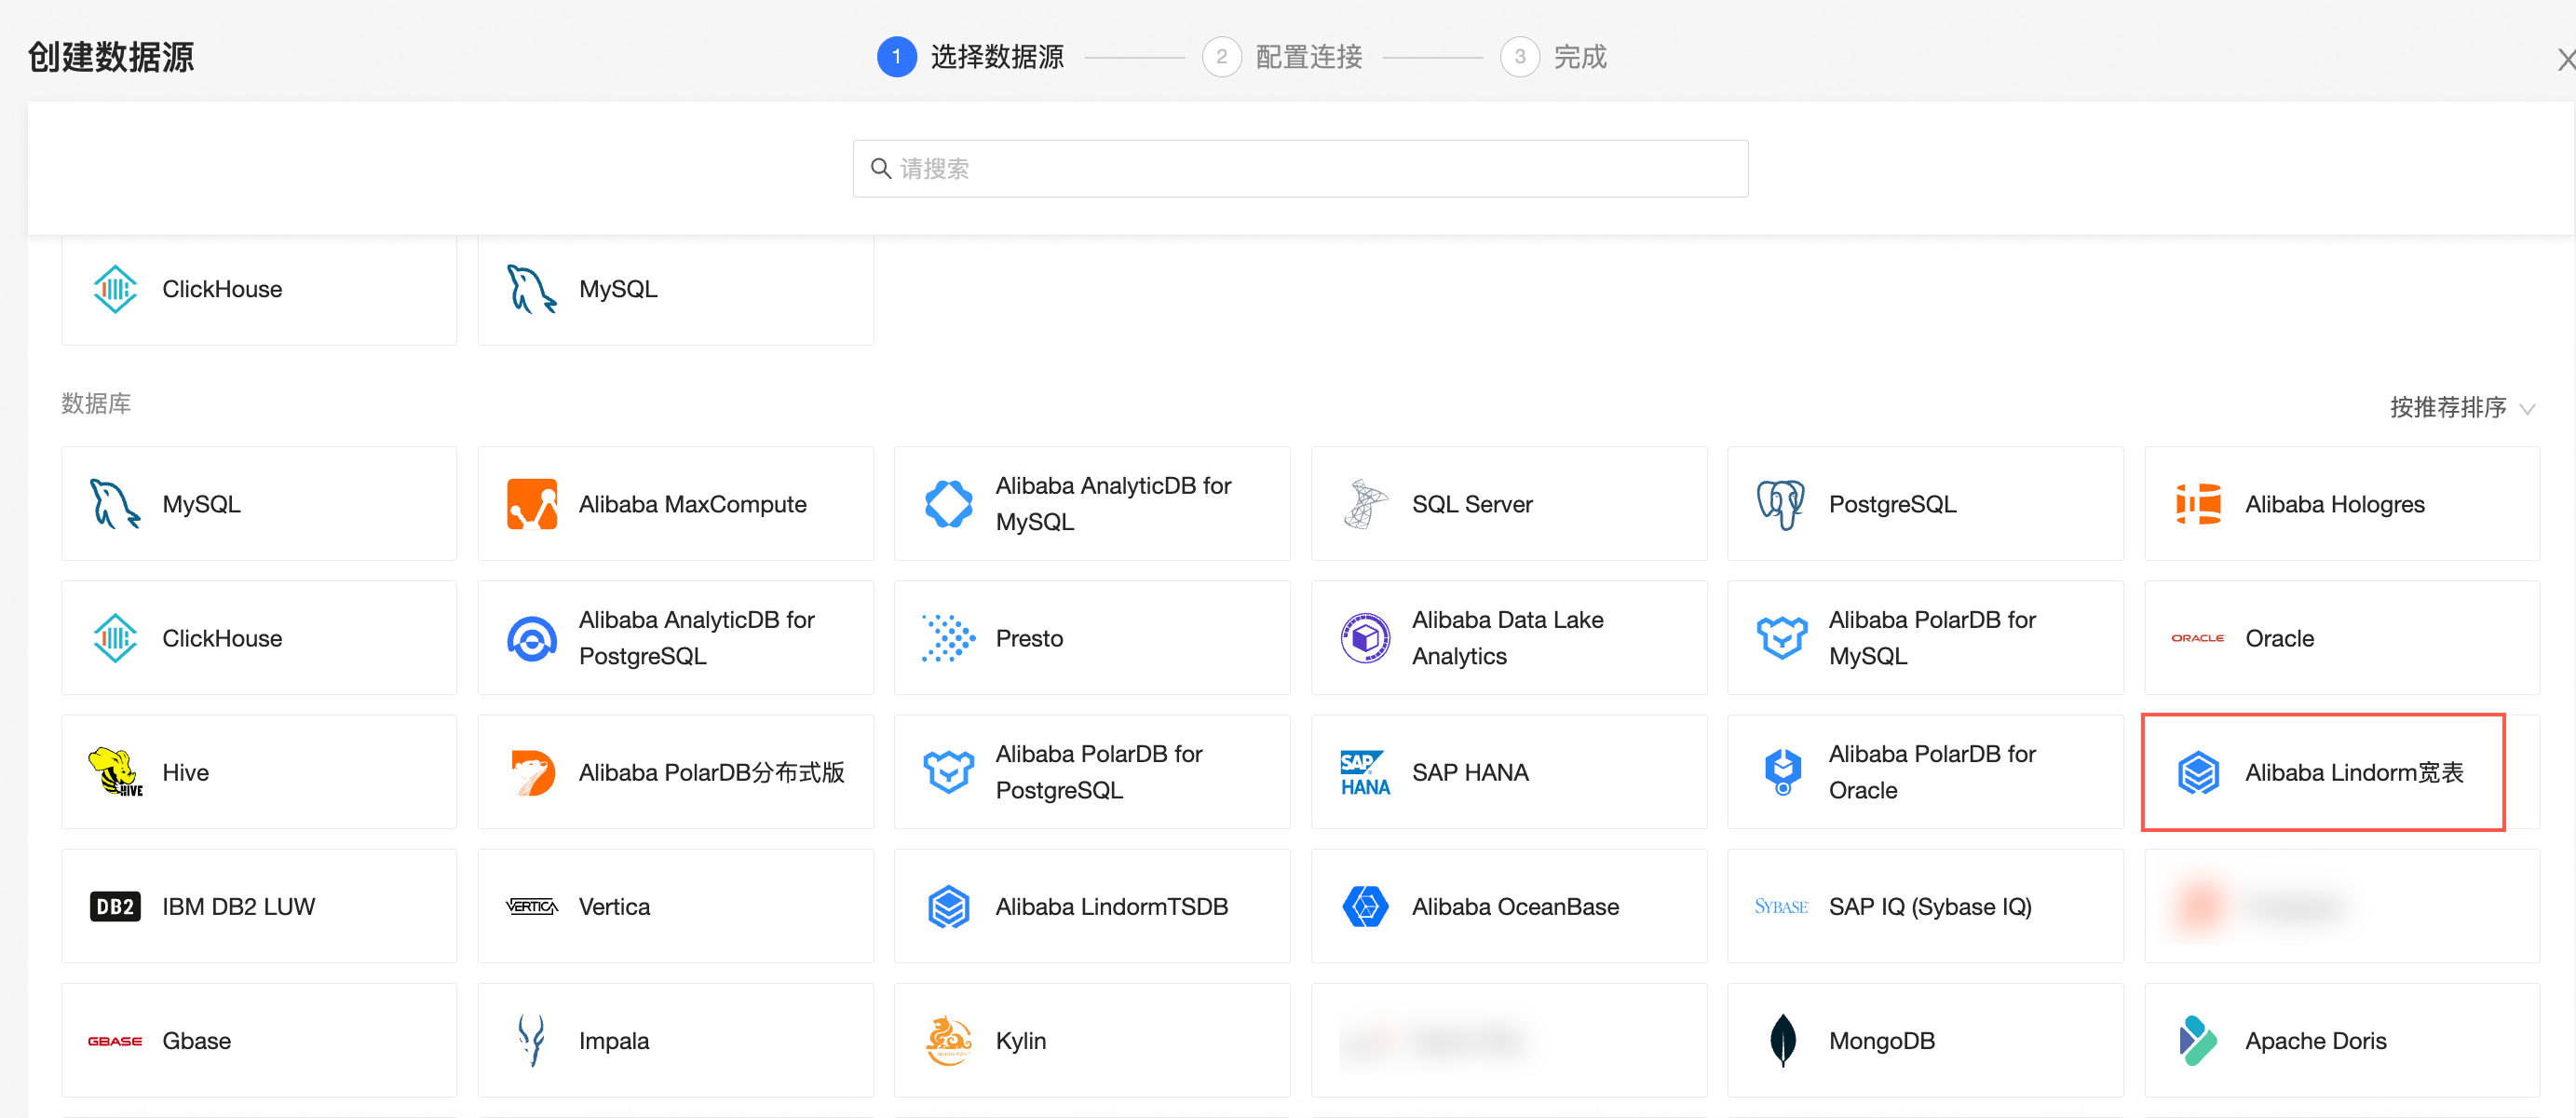Select the SQL Server icon
Viewport: 2576px width, 1118px height.
pos(1365,504)
